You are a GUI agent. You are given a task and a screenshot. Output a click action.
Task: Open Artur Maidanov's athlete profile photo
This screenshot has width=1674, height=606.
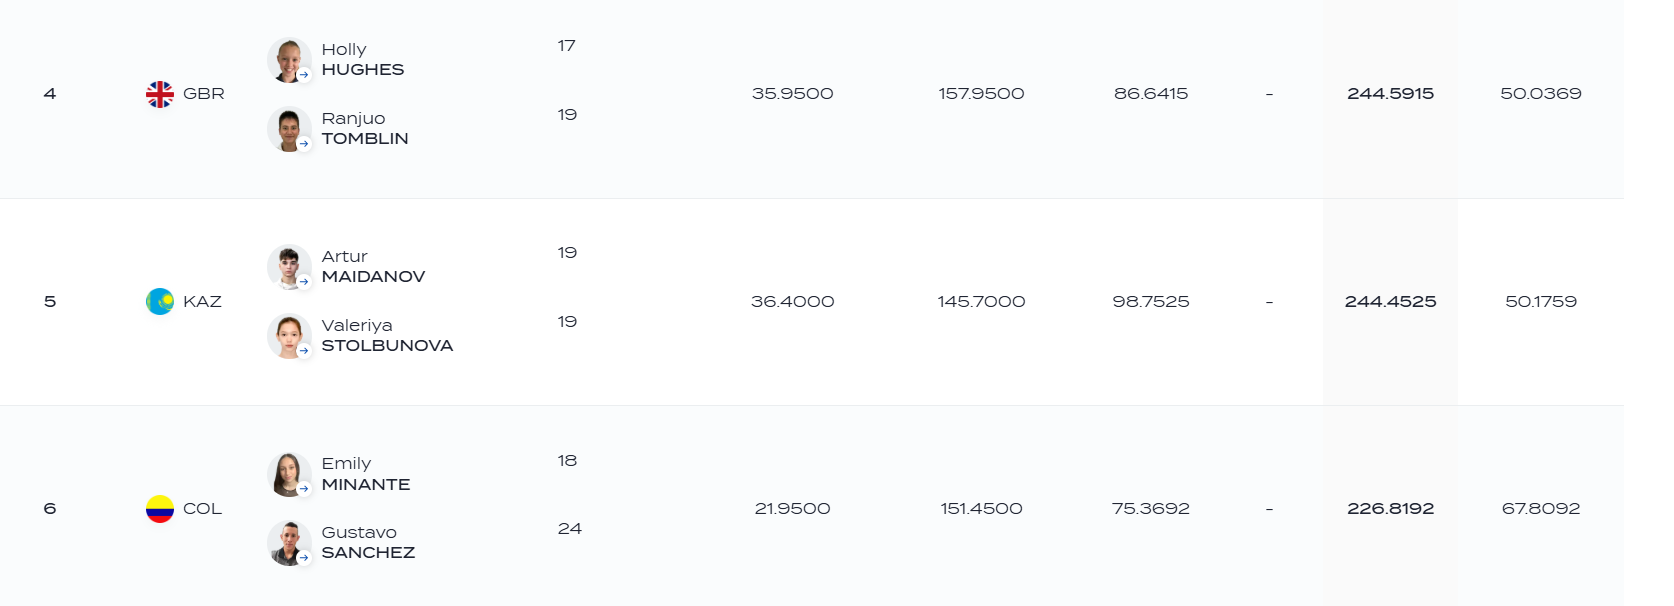pyautogui.click(x=289, y=267)
